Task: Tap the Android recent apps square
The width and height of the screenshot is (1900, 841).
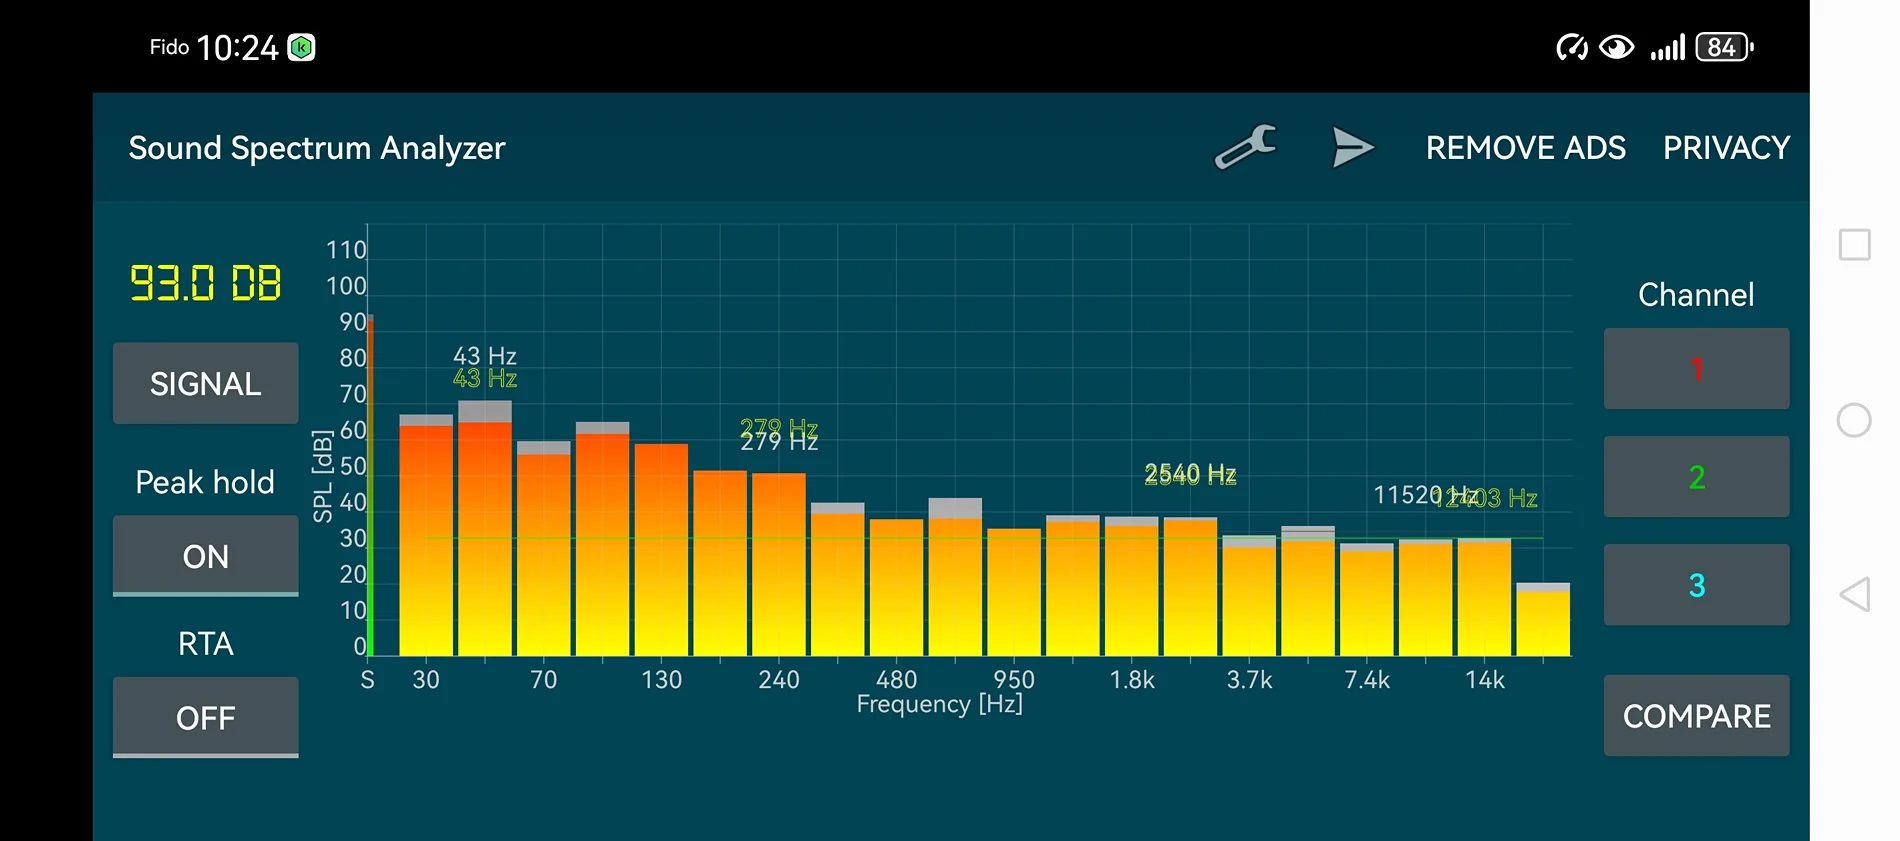Action: pos(1855,245)
